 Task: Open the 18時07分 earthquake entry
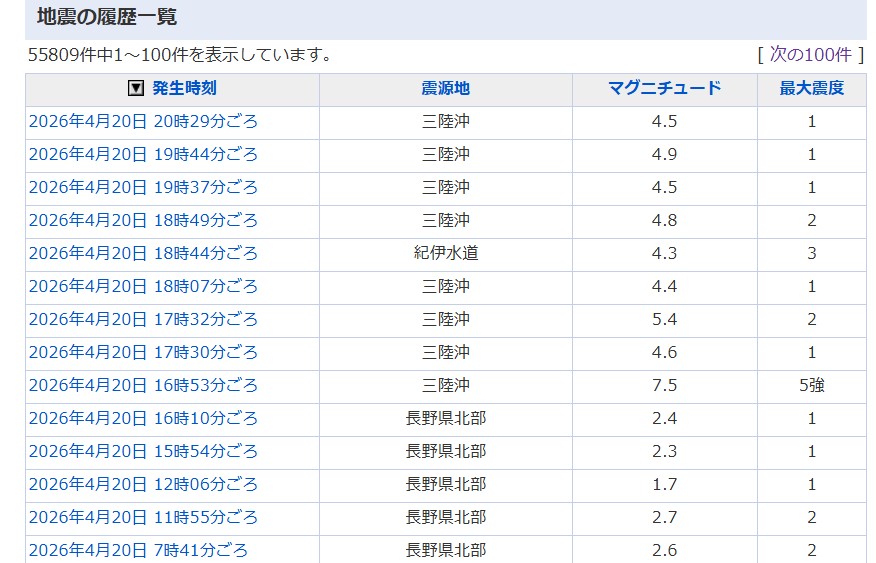[143, 287]
